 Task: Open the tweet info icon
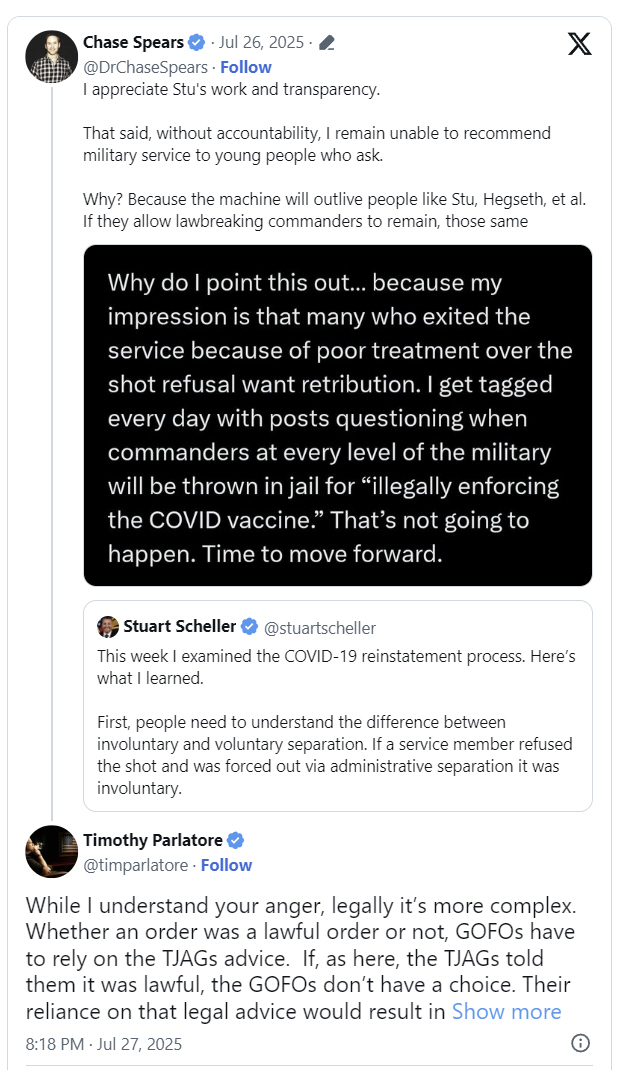tap(580, 1043)
